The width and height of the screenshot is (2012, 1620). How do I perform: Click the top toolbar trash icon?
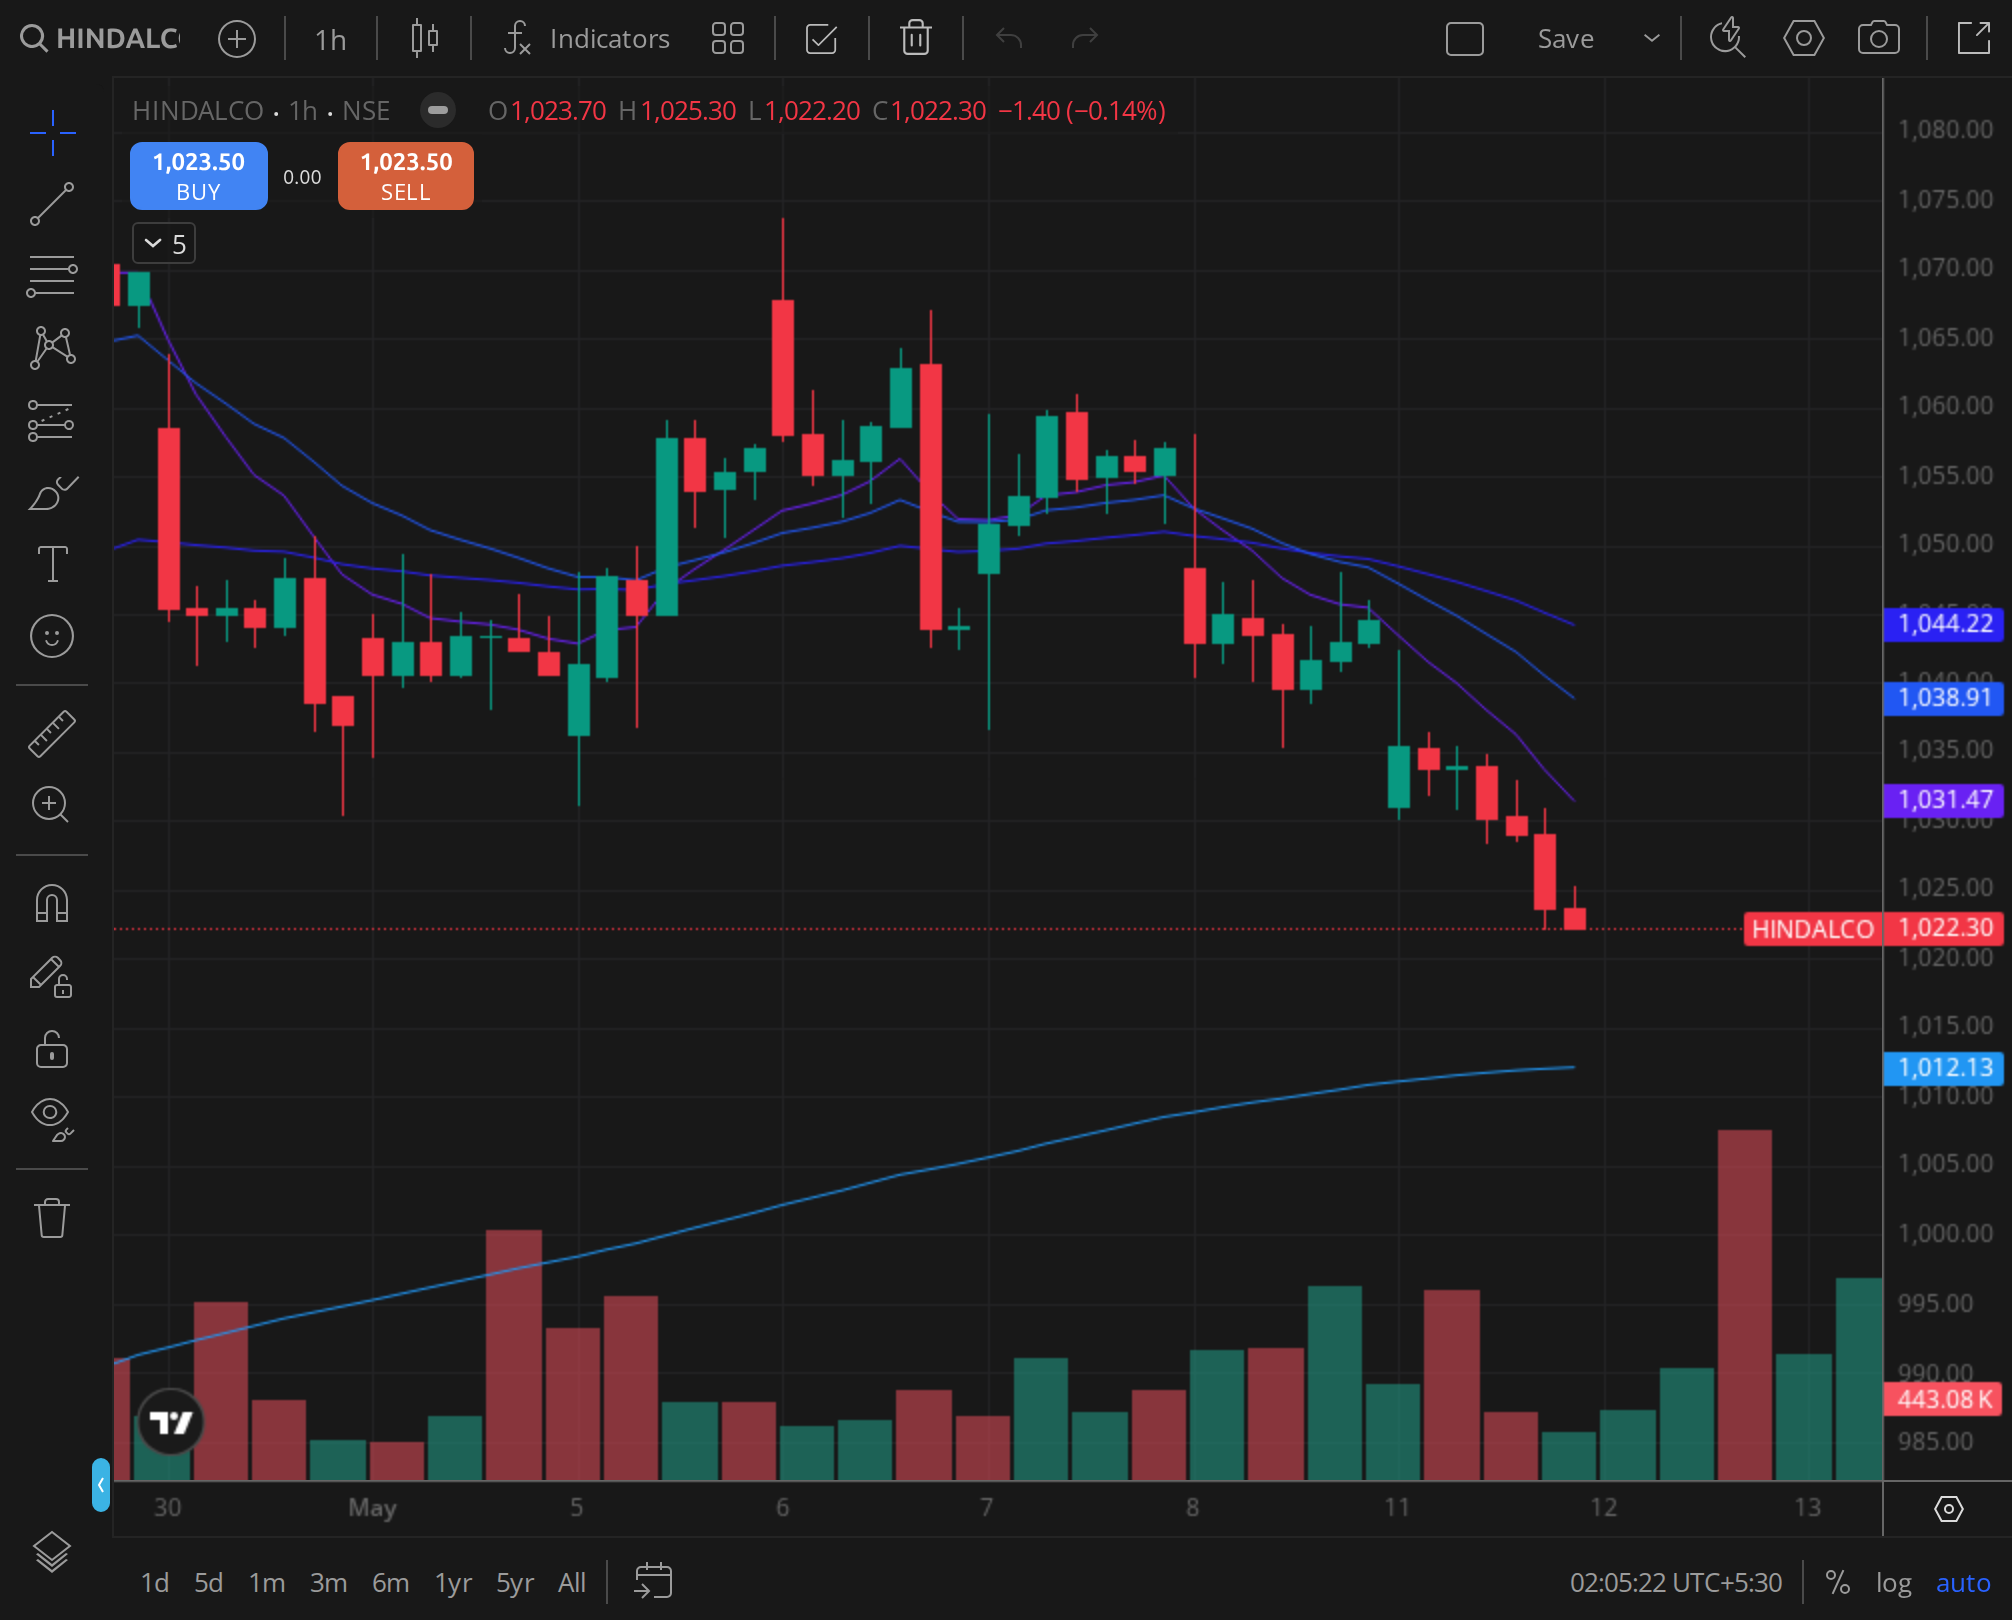[x=915, y=39]
